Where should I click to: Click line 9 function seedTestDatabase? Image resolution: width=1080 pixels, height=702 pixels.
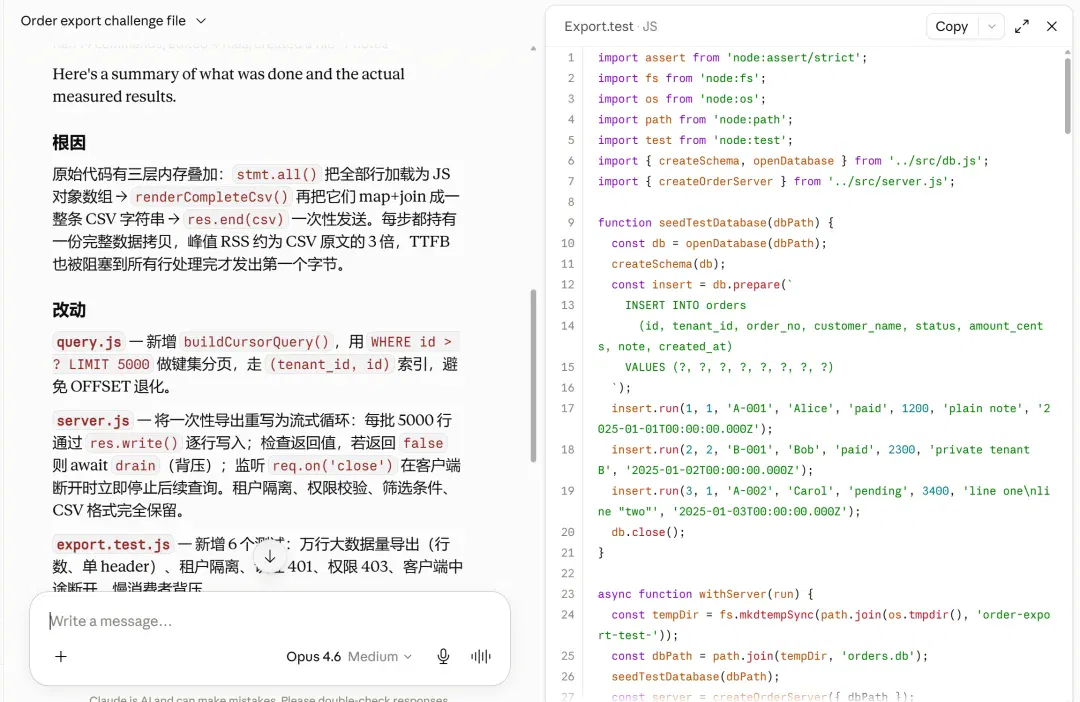coord(716,223)
